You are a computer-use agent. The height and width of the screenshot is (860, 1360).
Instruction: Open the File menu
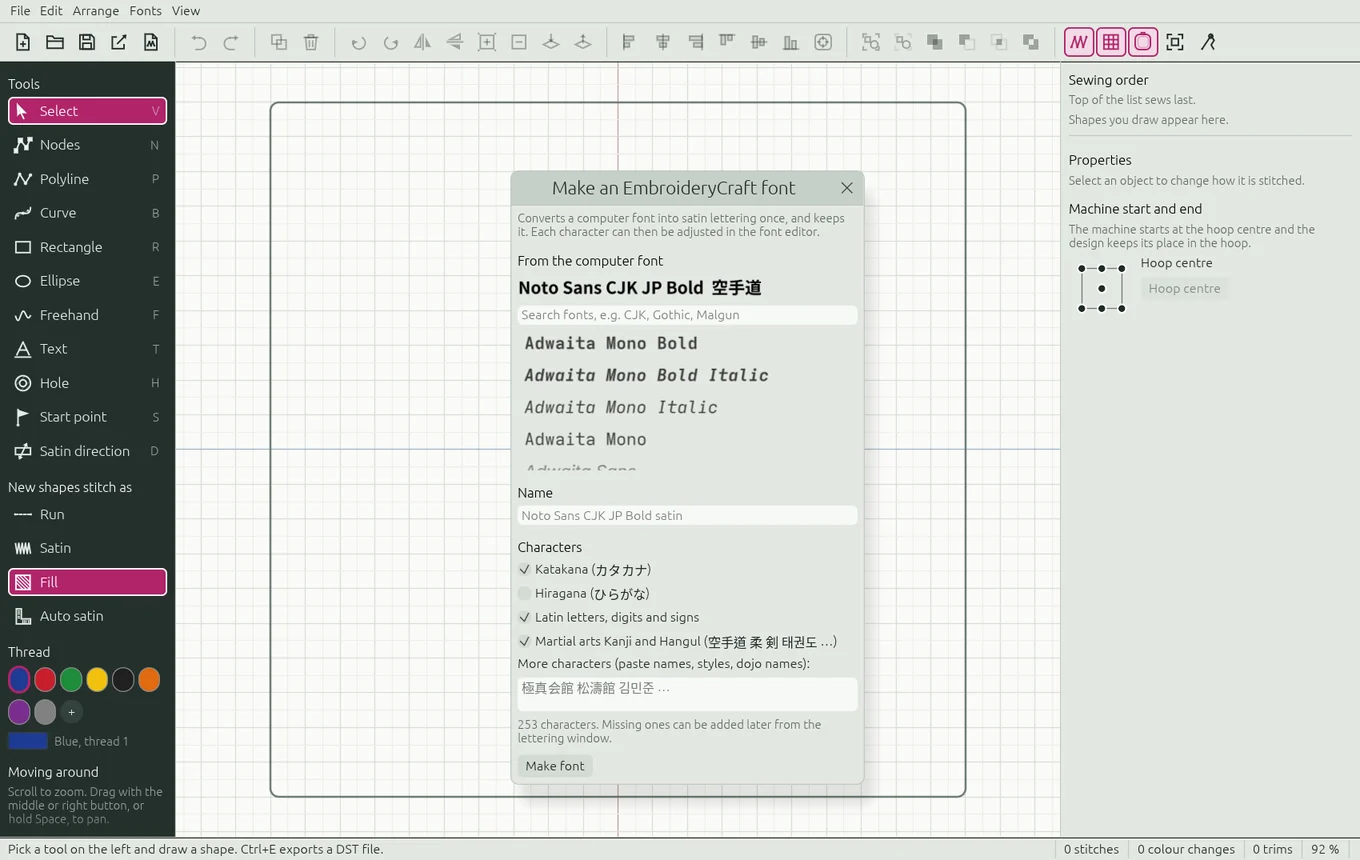pos(19,11)
